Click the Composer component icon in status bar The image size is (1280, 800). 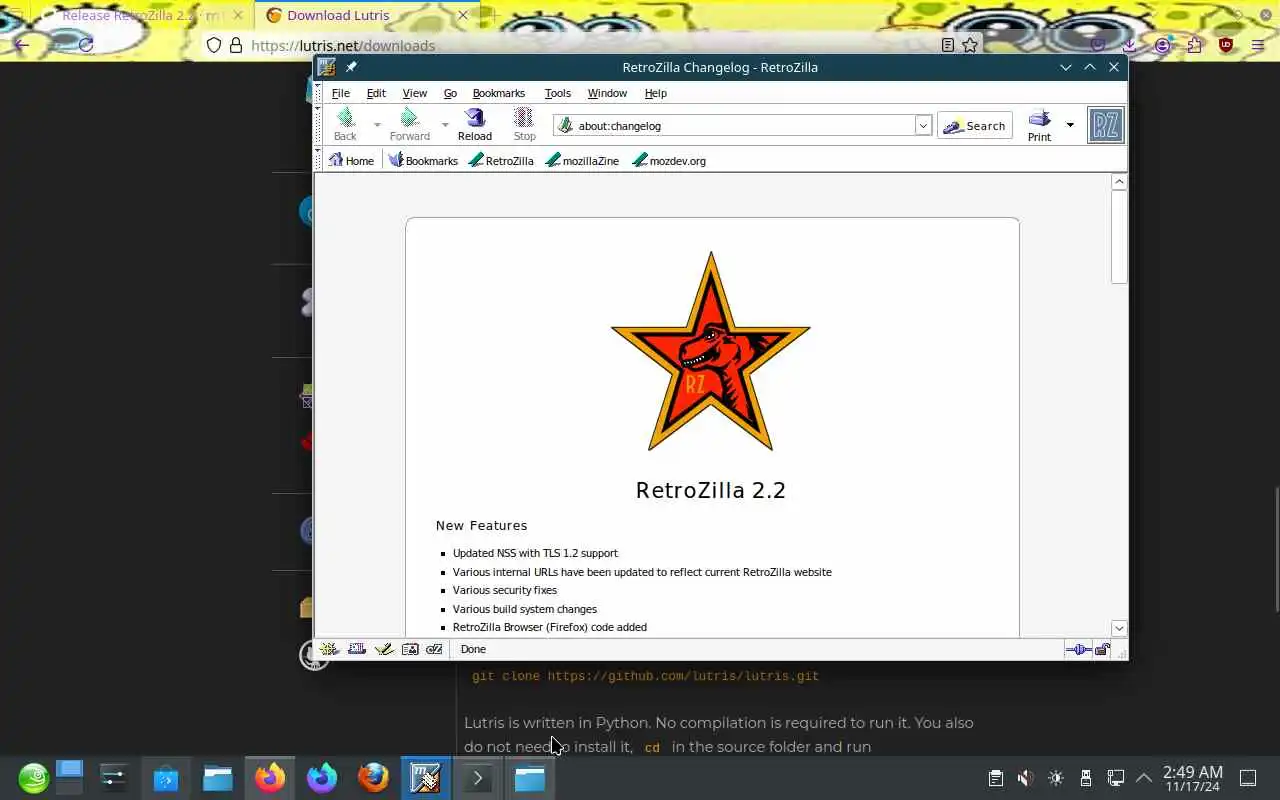pyautogui.click(x=383, y=649)
